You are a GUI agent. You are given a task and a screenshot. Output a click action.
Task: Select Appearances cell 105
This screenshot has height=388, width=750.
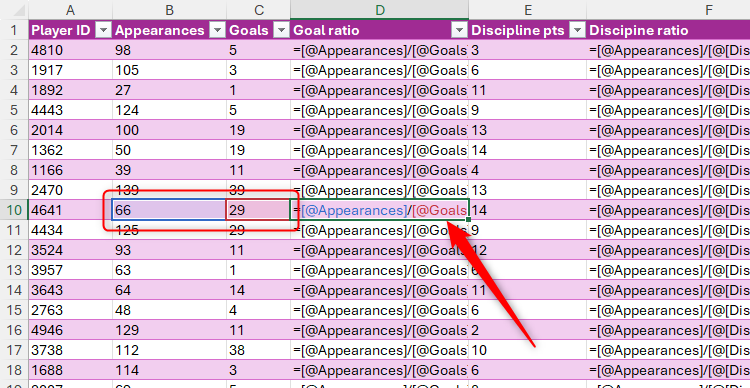click(169, 70)
